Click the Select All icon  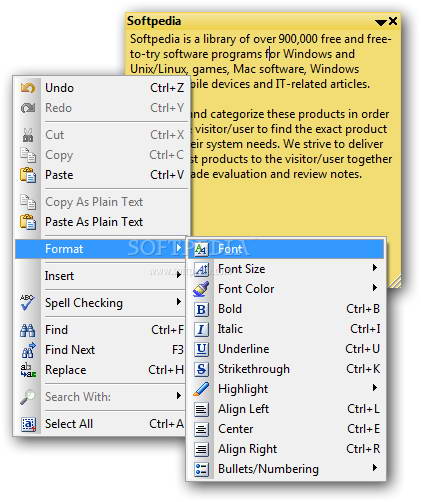point(28,424)
